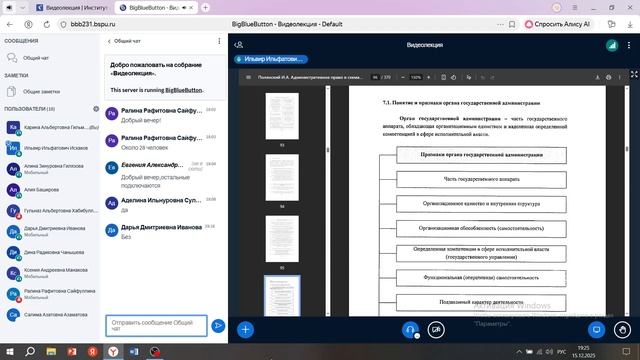Make the presentation fullscreen
640x360 pixels.
pyautogui.click(x=634, y=74)
